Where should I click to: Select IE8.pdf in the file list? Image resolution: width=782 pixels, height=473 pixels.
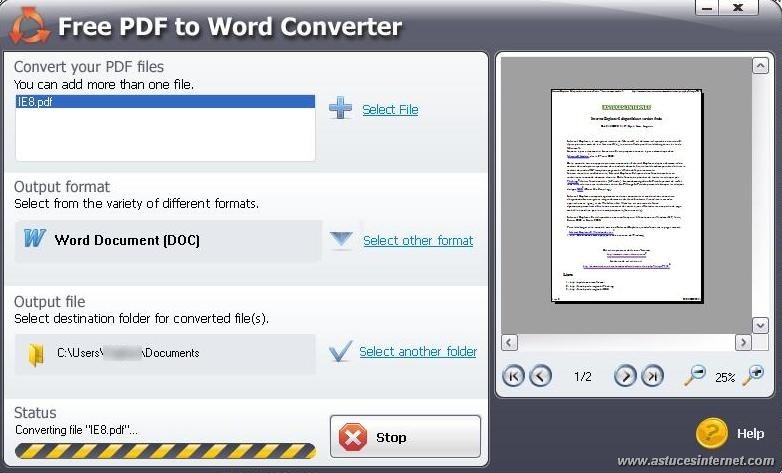point(166,102)
